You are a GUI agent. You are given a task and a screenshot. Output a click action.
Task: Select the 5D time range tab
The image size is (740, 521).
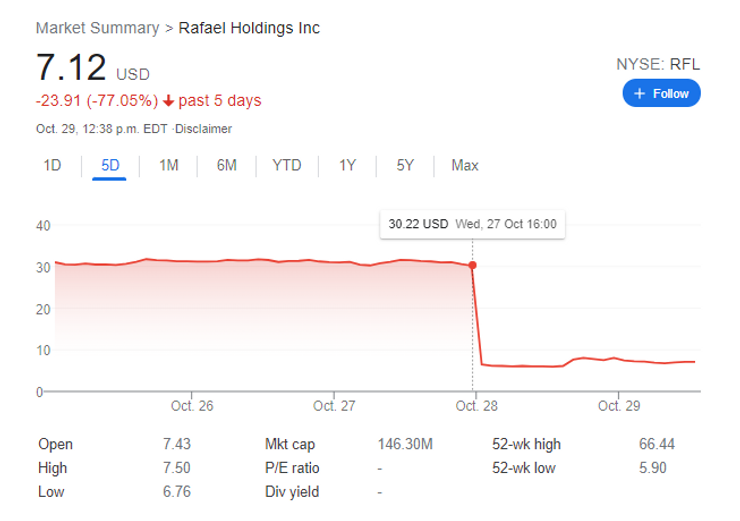point(110,165)
